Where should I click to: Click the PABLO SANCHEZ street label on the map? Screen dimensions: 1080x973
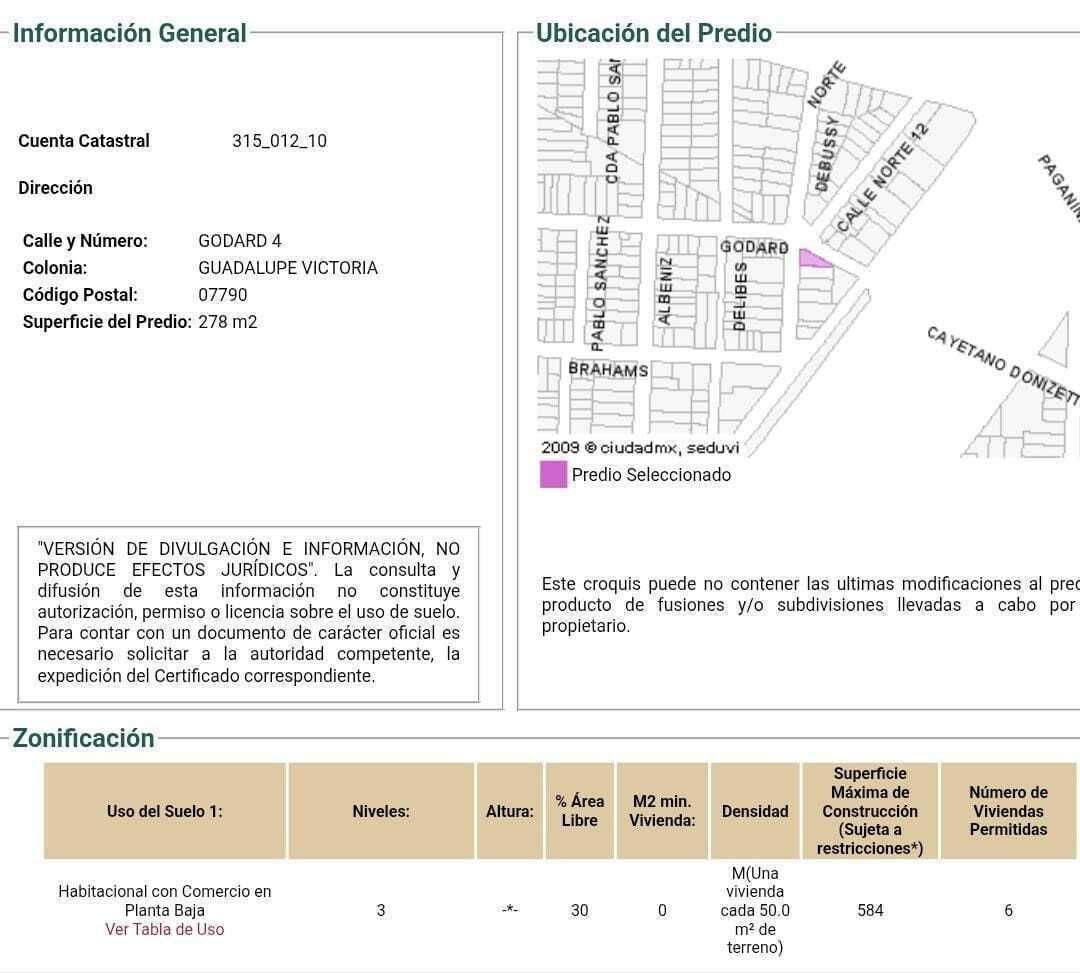click(599, 282)
